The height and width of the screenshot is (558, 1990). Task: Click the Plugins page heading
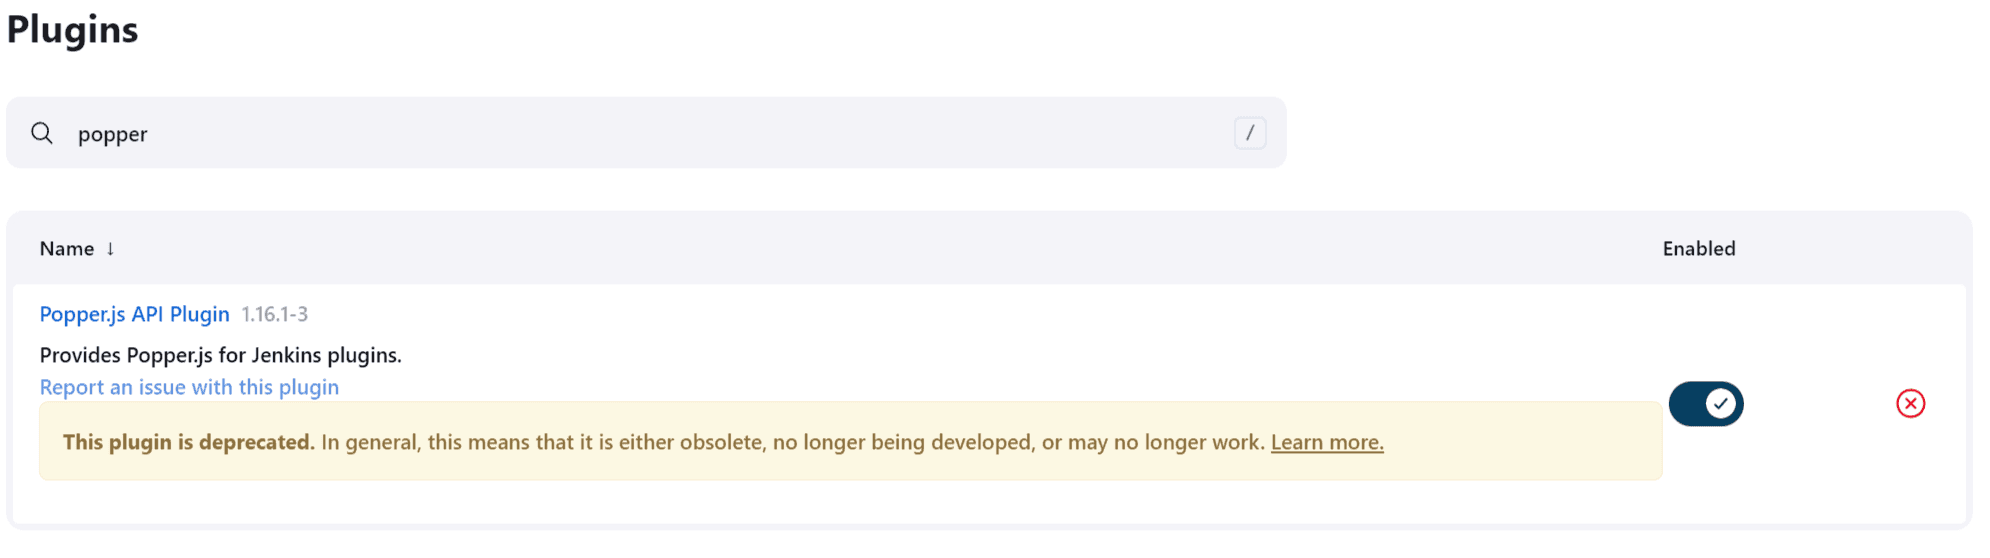click(72, 30)
